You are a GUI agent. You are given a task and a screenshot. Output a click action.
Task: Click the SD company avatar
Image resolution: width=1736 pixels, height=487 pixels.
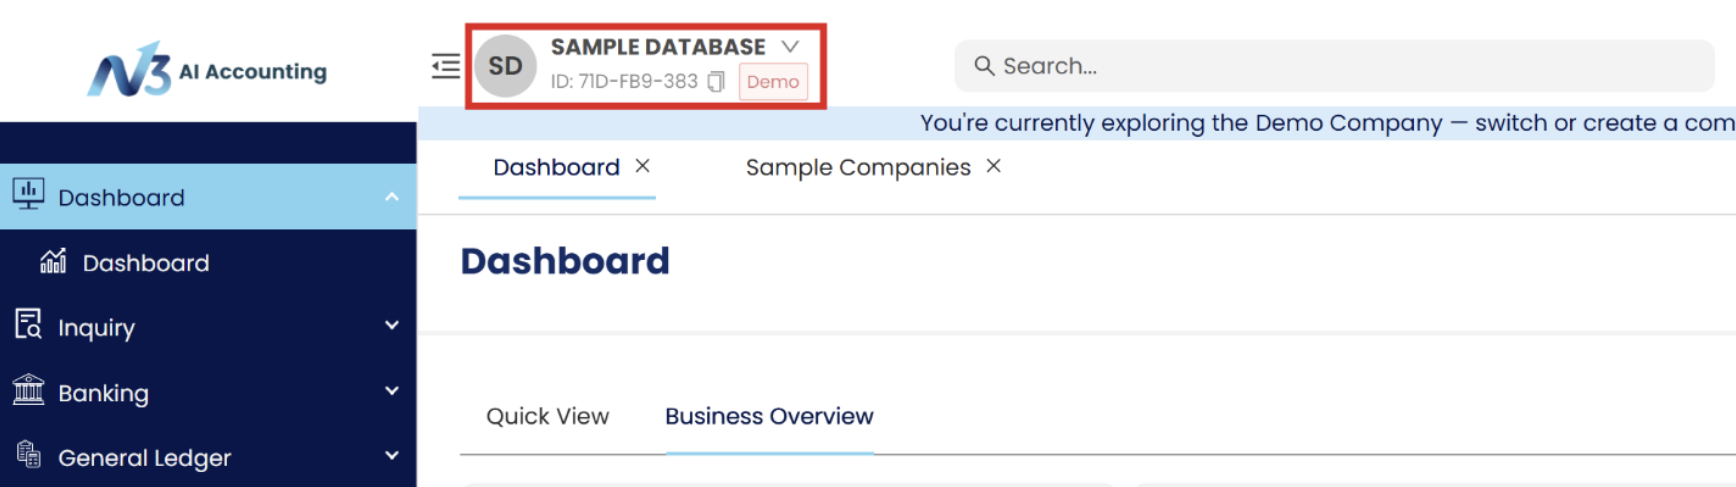tap(505, 66)
